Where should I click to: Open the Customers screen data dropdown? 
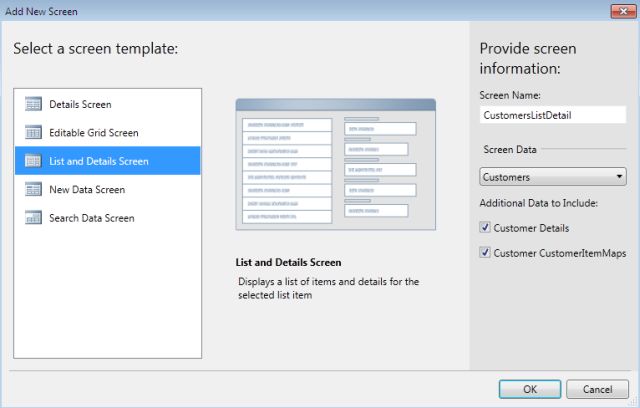(553, 177)
